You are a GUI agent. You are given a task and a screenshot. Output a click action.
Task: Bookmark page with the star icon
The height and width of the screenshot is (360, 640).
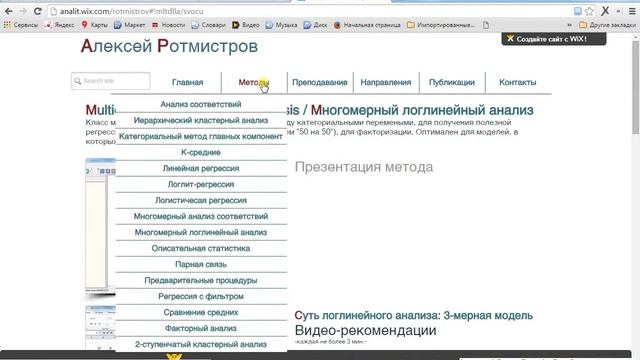589,11
